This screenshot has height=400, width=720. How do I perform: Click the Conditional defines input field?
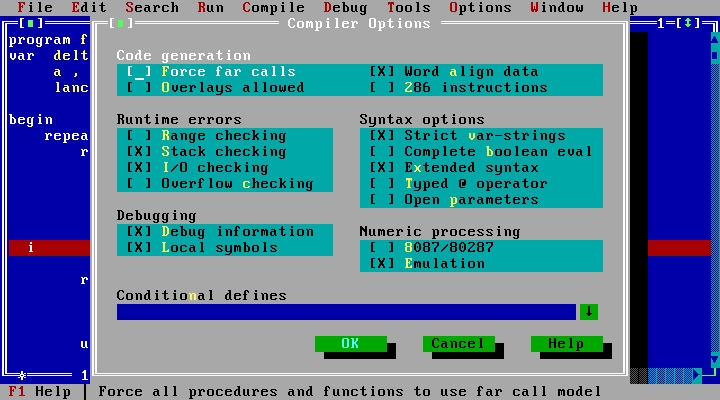coord(345,312)
